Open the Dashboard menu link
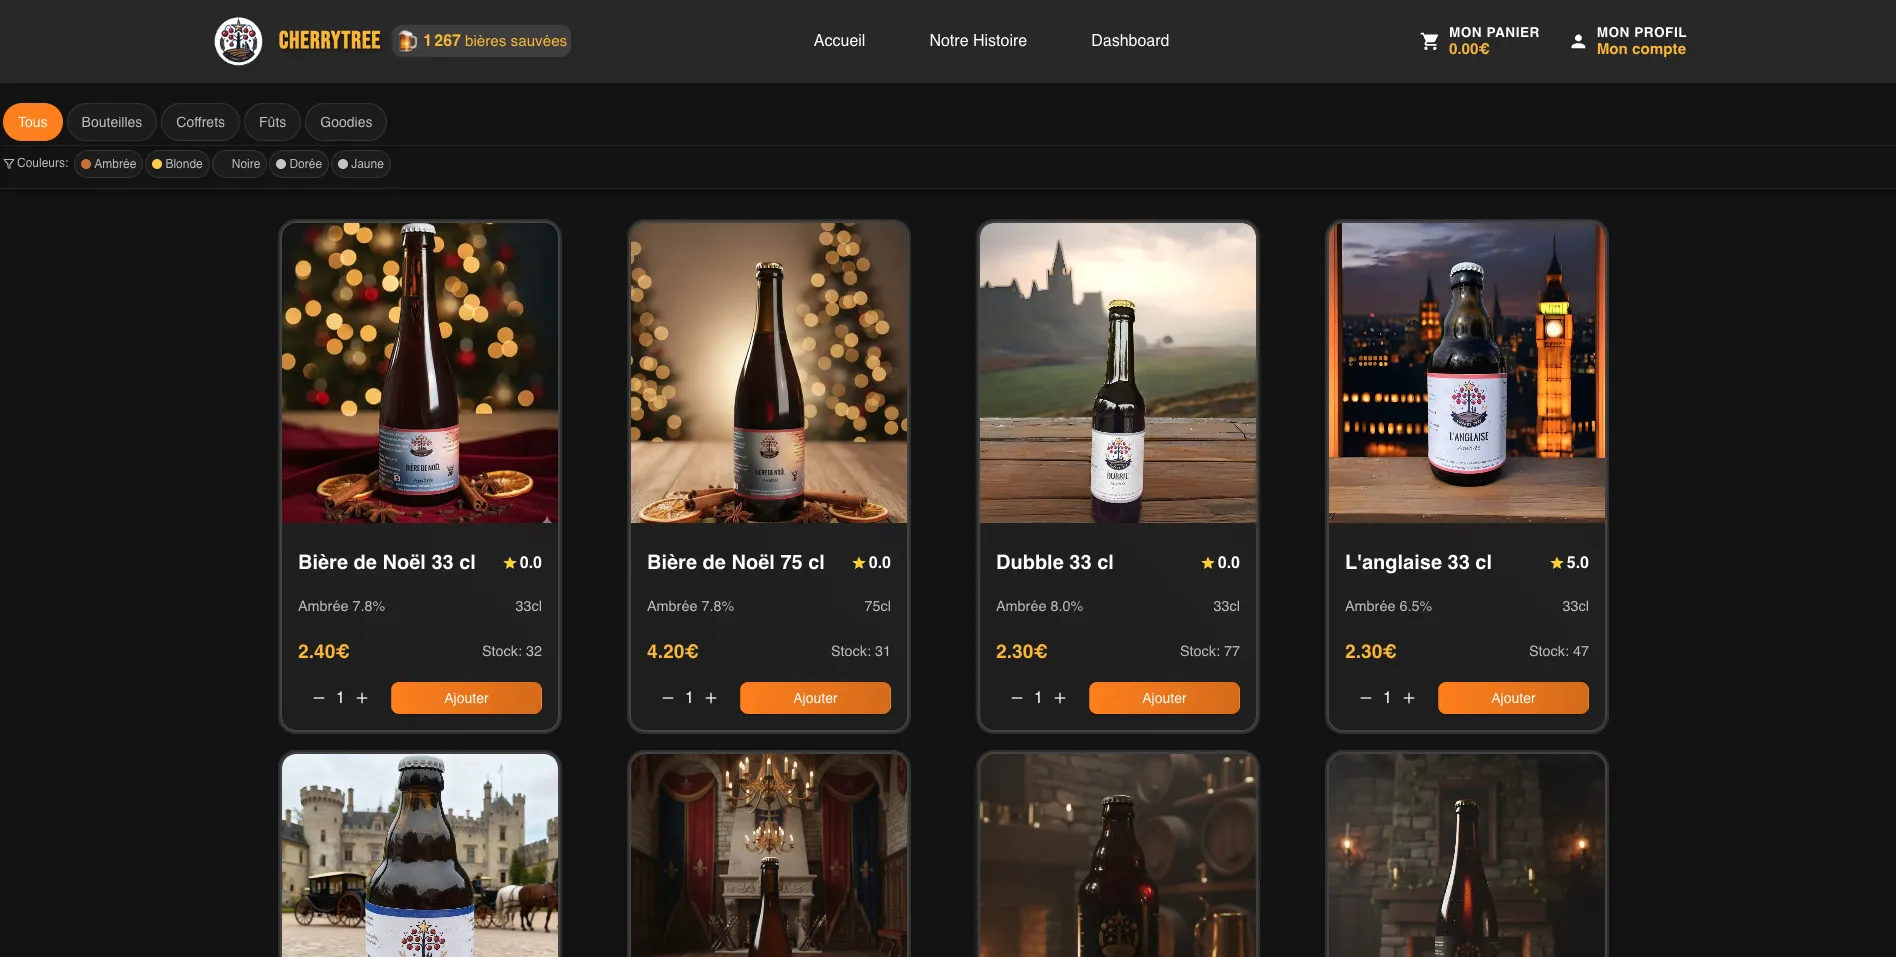1896x957 pixels. tap(1129, 41)
